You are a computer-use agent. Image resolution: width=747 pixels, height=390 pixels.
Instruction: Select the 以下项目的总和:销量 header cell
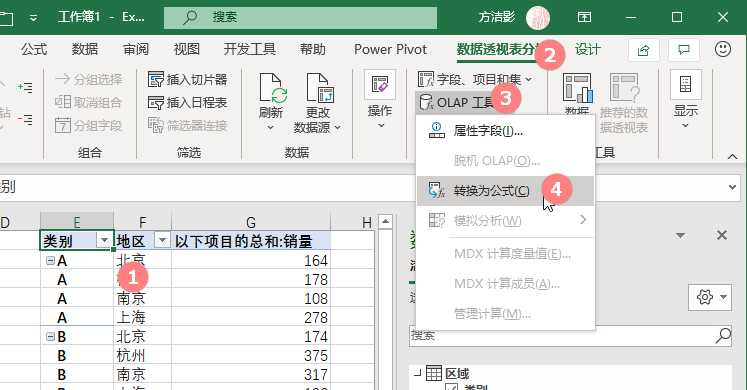[251, 241]
